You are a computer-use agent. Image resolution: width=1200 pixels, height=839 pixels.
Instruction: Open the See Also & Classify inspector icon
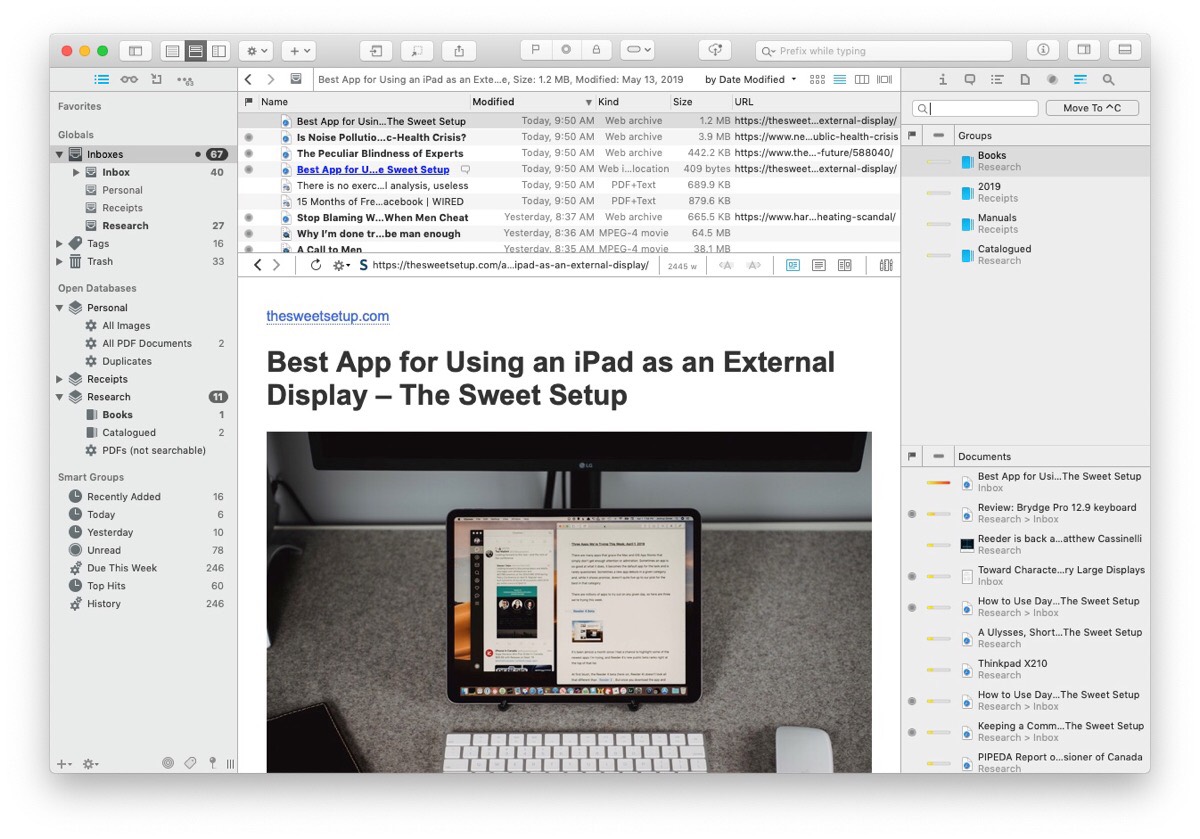(1080, 79)
